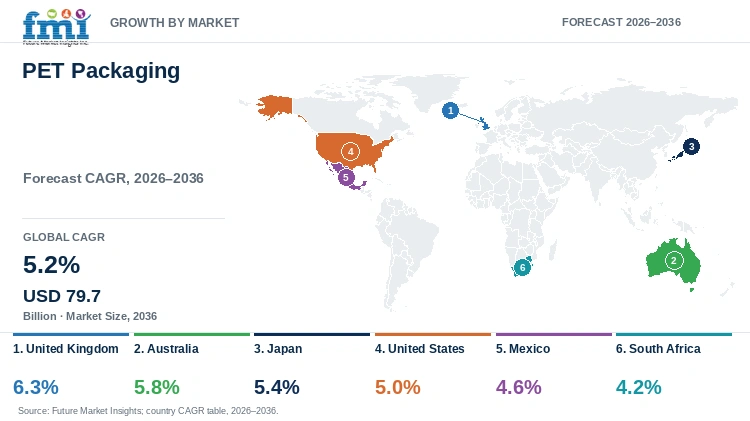Click the '6. South Africa' label
Screen dimensions: 750x421
click(x=658, y=349)
